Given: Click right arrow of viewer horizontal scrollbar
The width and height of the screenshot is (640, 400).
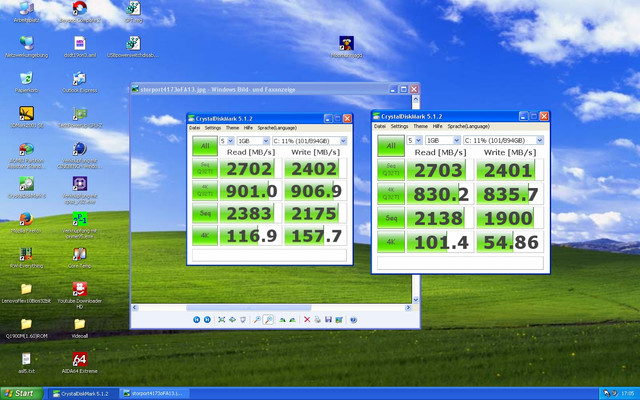Looking at the screenshot, I should 408,308.
